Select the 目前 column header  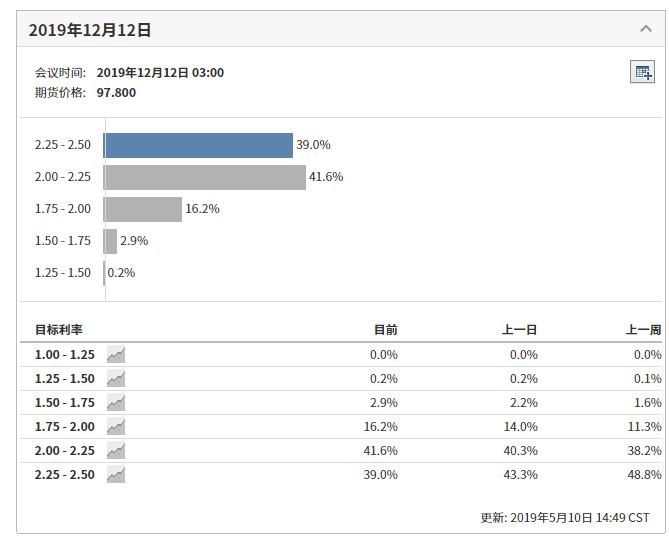coord(385,329)
